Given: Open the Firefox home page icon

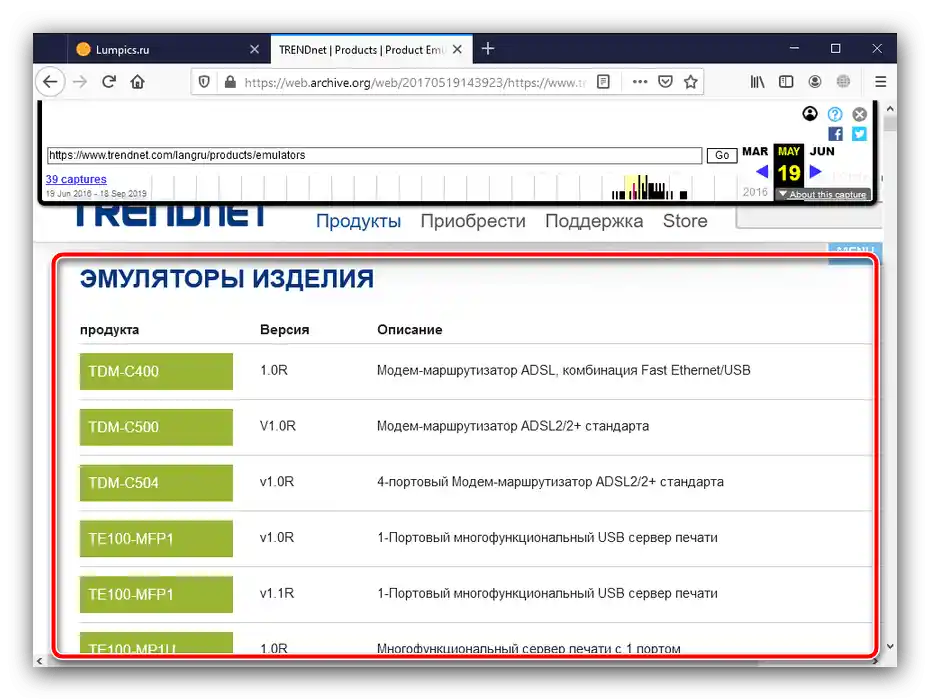Looking at the screenshot, I should (138, 82).
